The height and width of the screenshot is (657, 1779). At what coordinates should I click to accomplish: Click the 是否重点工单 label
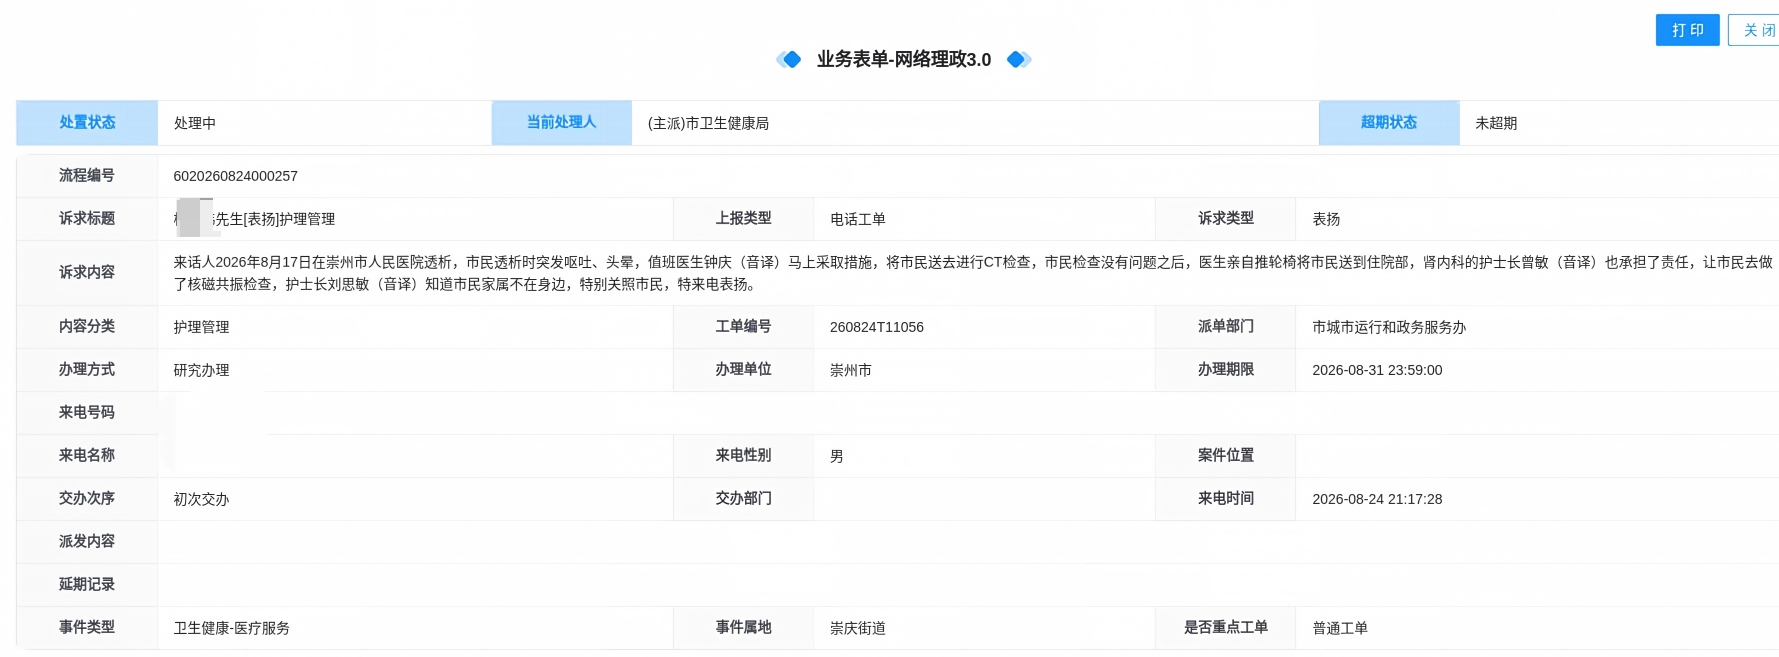pyautogui.click(x=1226, y=627)
